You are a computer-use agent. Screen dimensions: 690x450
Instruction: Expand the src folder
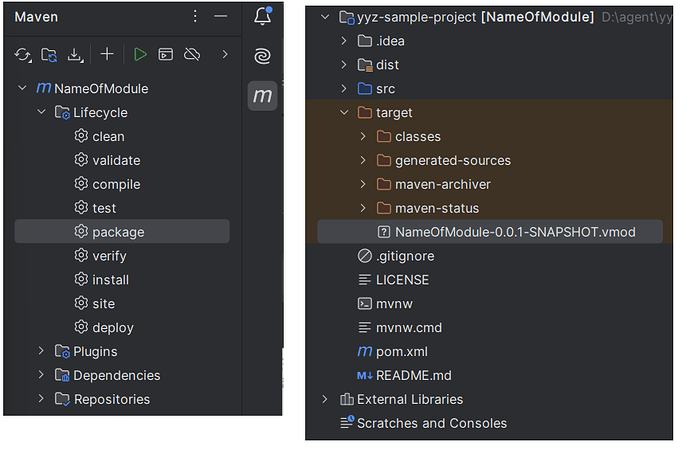(344, 88)
